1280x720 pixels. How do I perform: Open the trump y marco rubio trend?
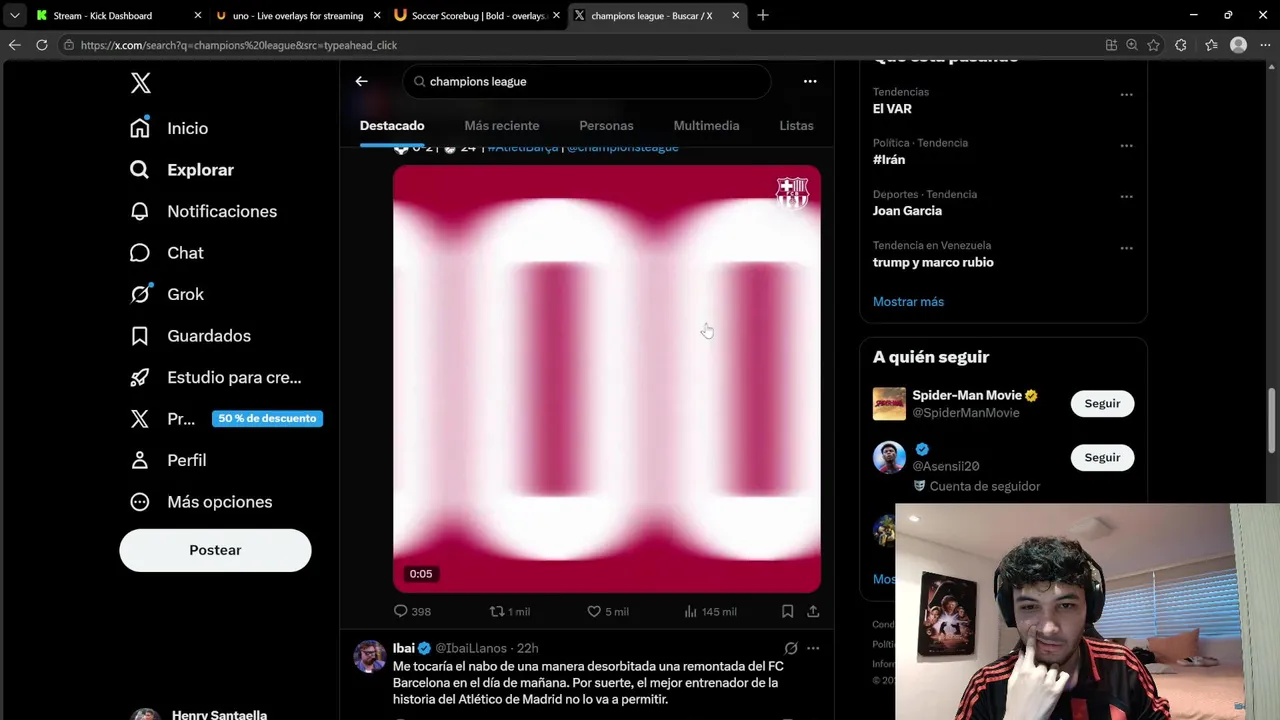pos(933,262)
